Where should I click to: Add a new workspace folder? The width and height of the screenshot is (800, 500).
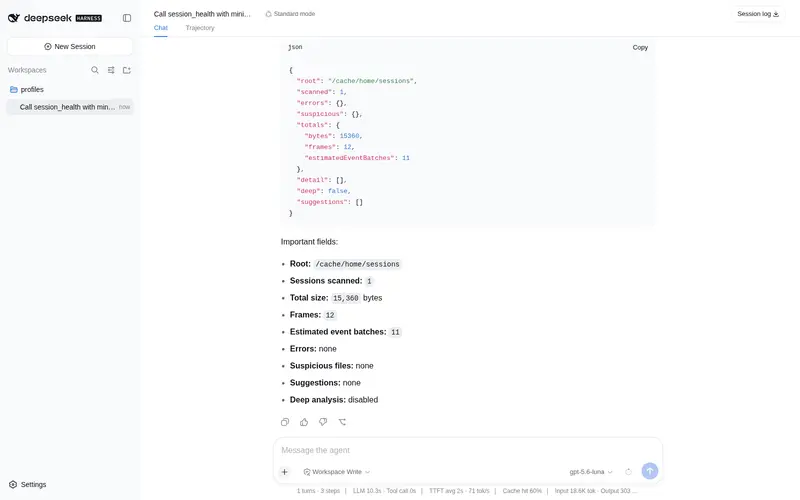pyautogui.click(x=127, y=70)
